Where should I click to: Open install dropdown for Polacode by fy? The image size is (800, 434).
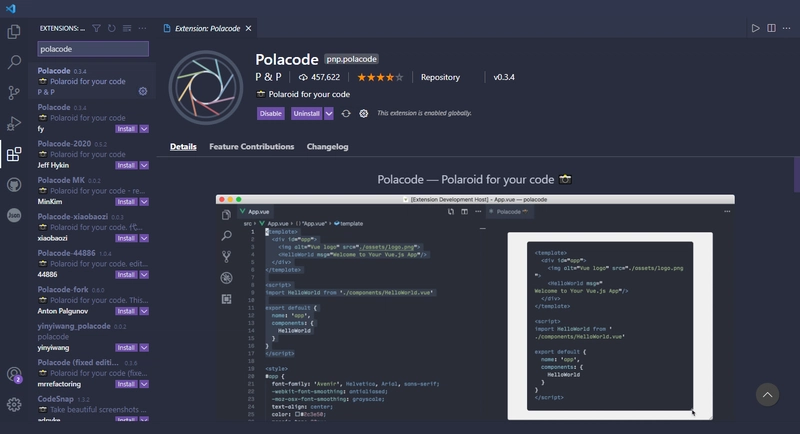[x=144, y=129]
